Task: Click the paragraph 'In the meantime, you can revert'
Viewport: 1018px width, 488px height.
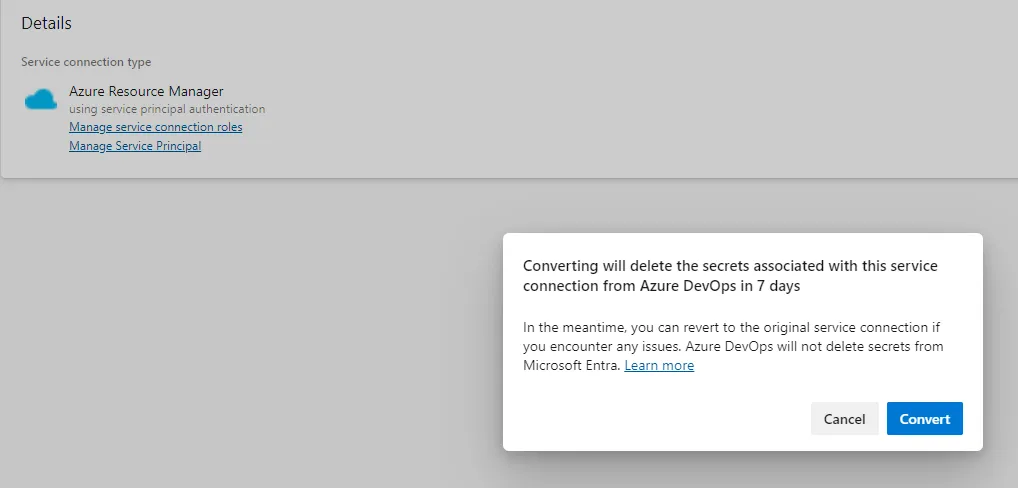Action: (733, 347)
